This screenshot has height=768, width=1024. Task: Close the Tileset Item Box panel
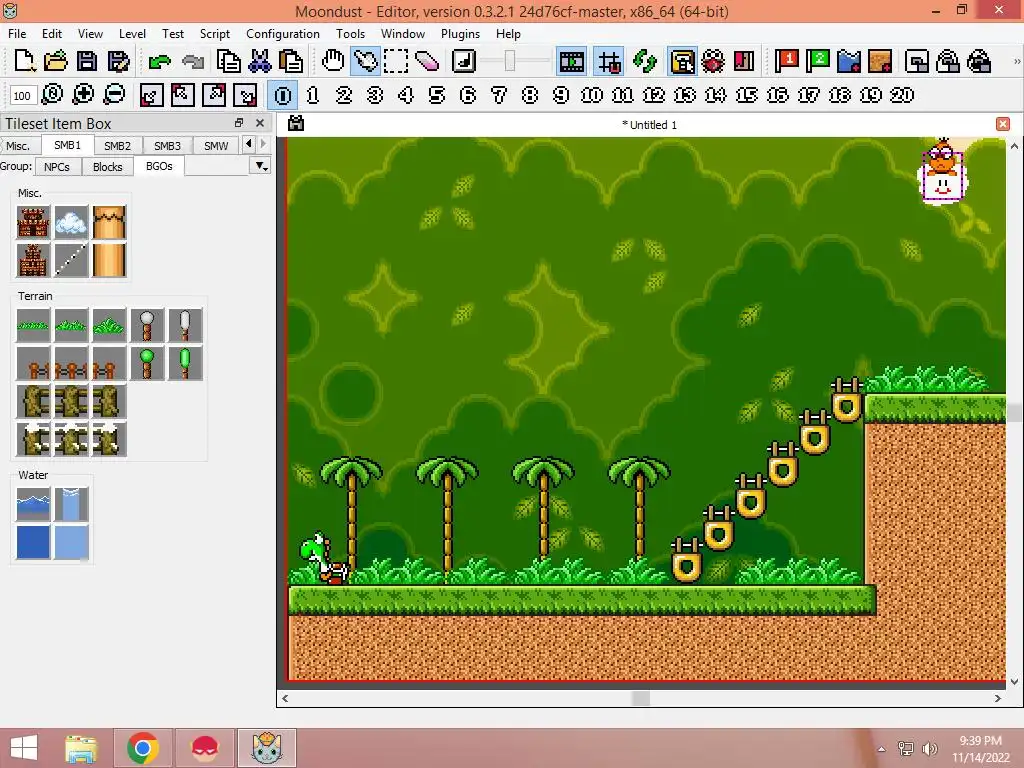260,123
